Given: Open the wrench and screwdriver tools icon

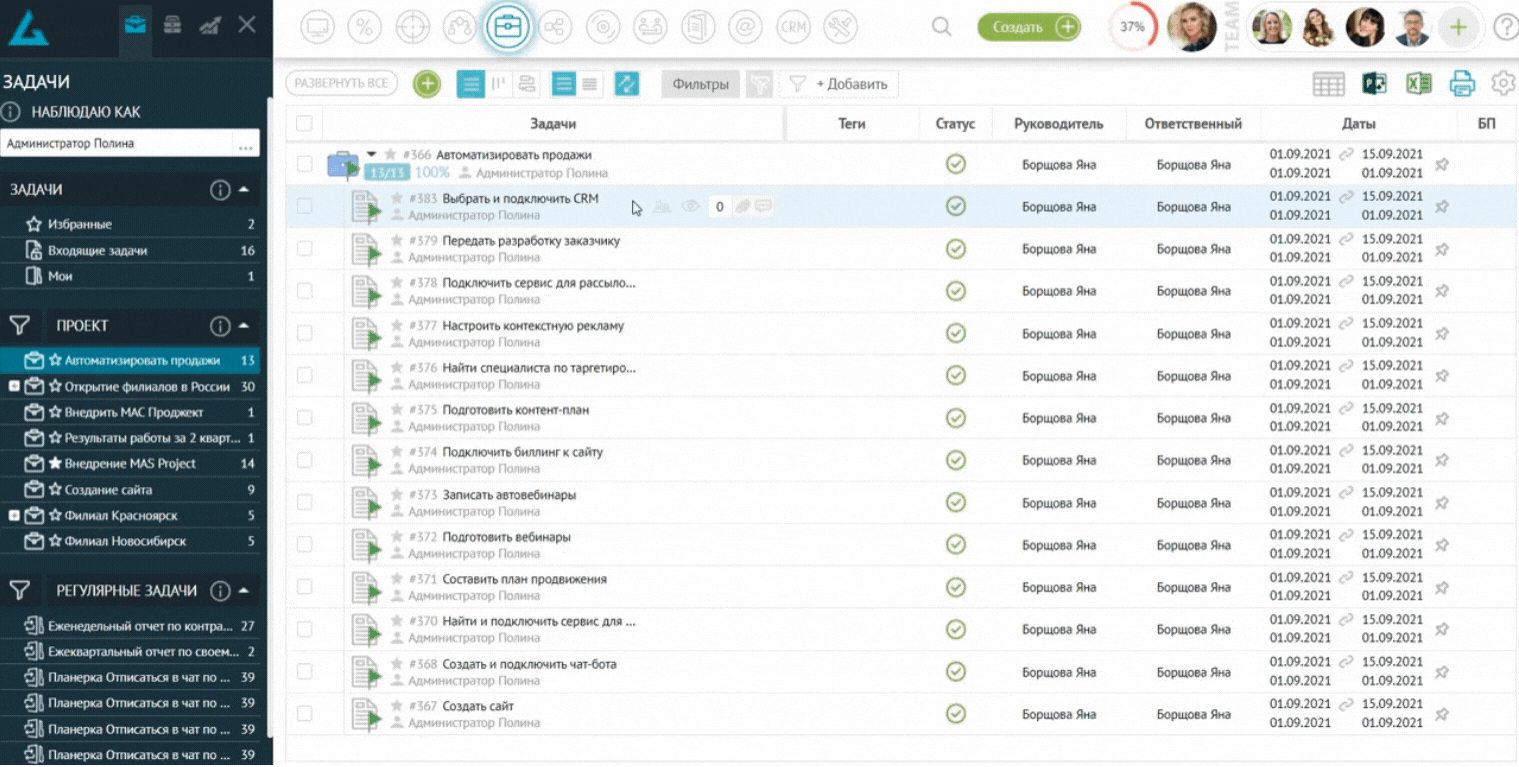Looking at the screenshot, I should click(x=840, y=28).
